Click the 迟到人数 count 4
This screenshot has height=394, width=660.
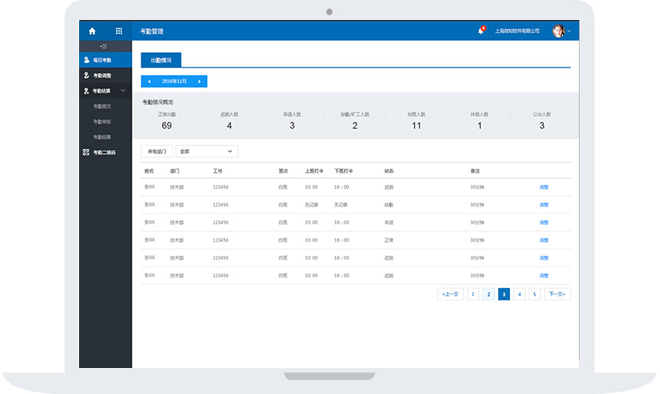(229, 125)
